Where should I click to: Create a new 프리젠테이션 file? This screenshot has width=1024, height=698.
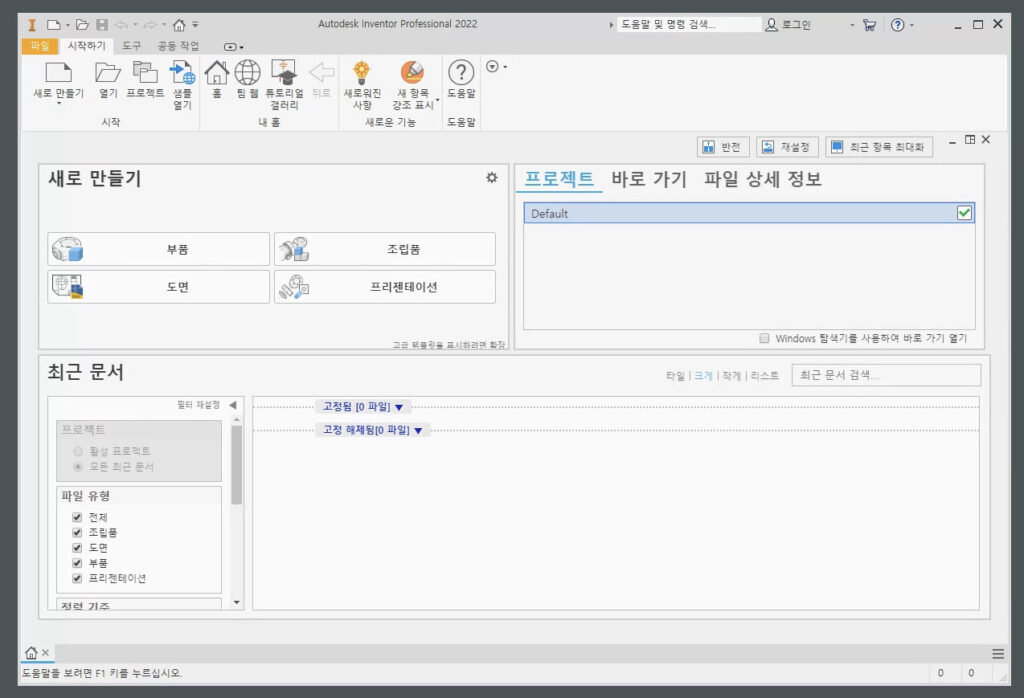tap(385, 287)
